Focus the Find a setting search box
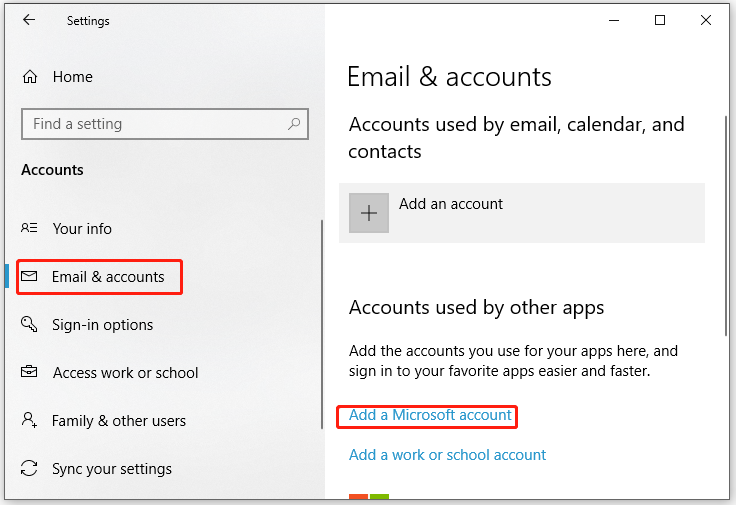Image resolution: width=736 pixels, height=505 pixels. 165,124
